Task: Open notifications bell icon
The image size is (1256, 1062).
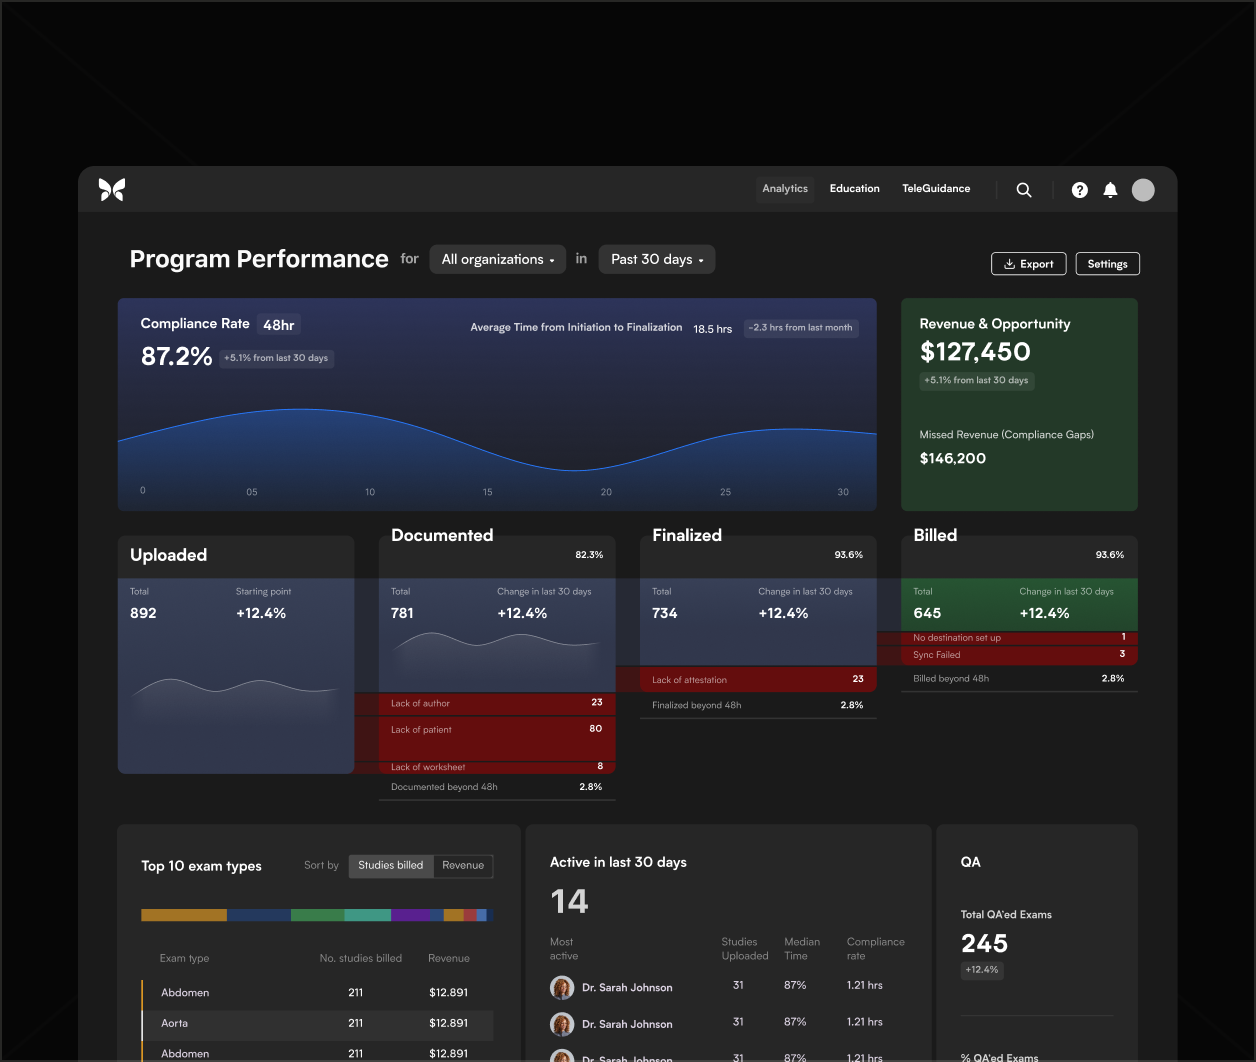Action: click(x=1110, y=190)
